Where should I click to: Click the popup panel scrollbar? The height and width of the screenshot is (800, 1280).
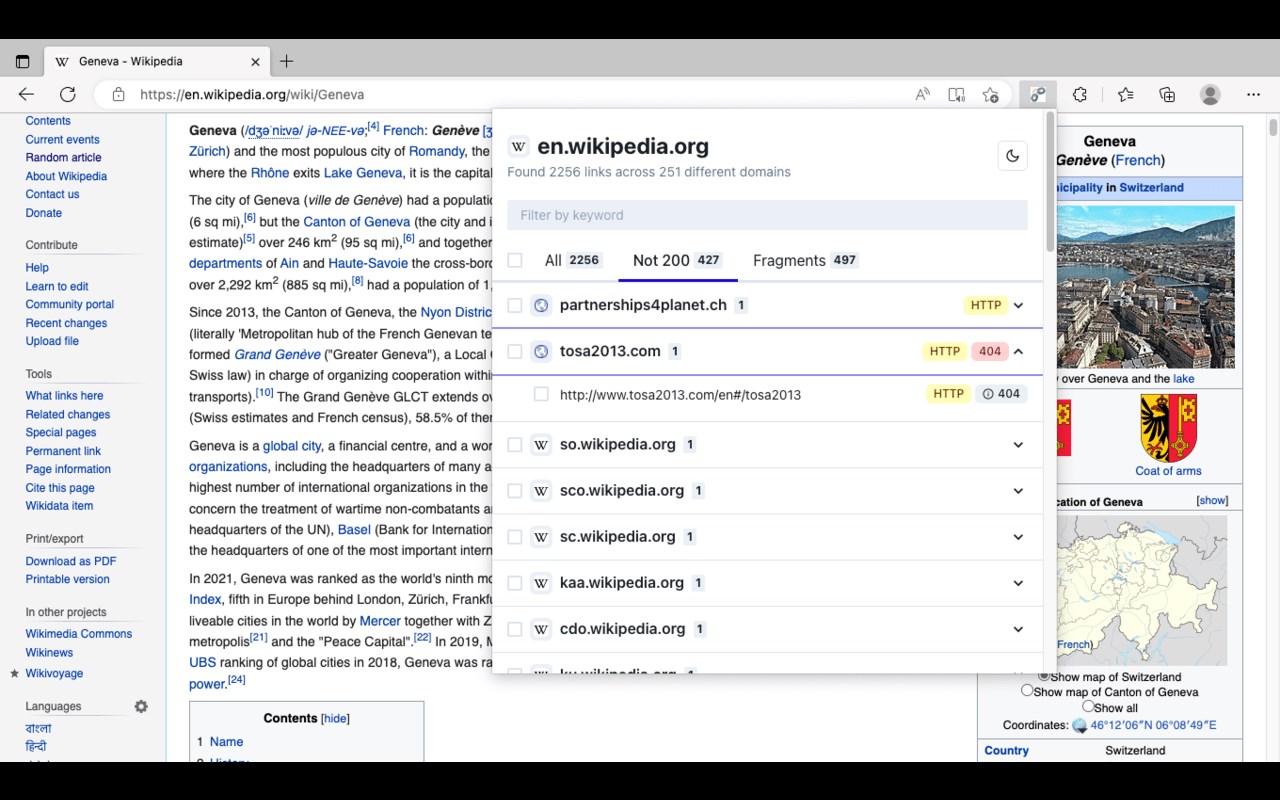point(1050,180)
